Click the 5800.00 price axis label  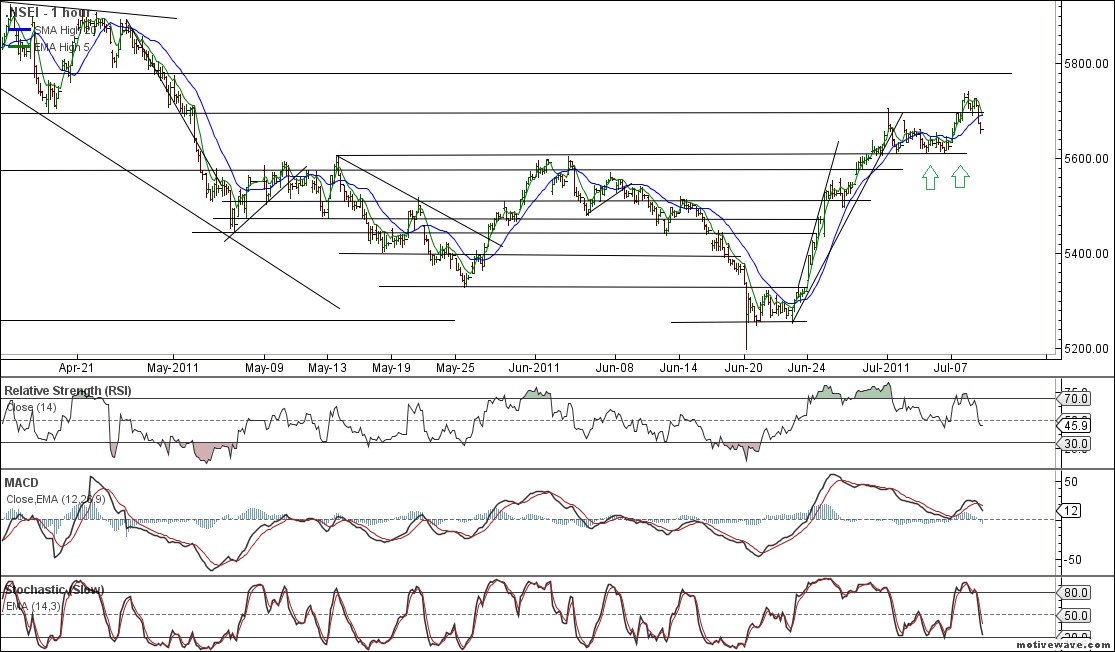click(1083, 63)
